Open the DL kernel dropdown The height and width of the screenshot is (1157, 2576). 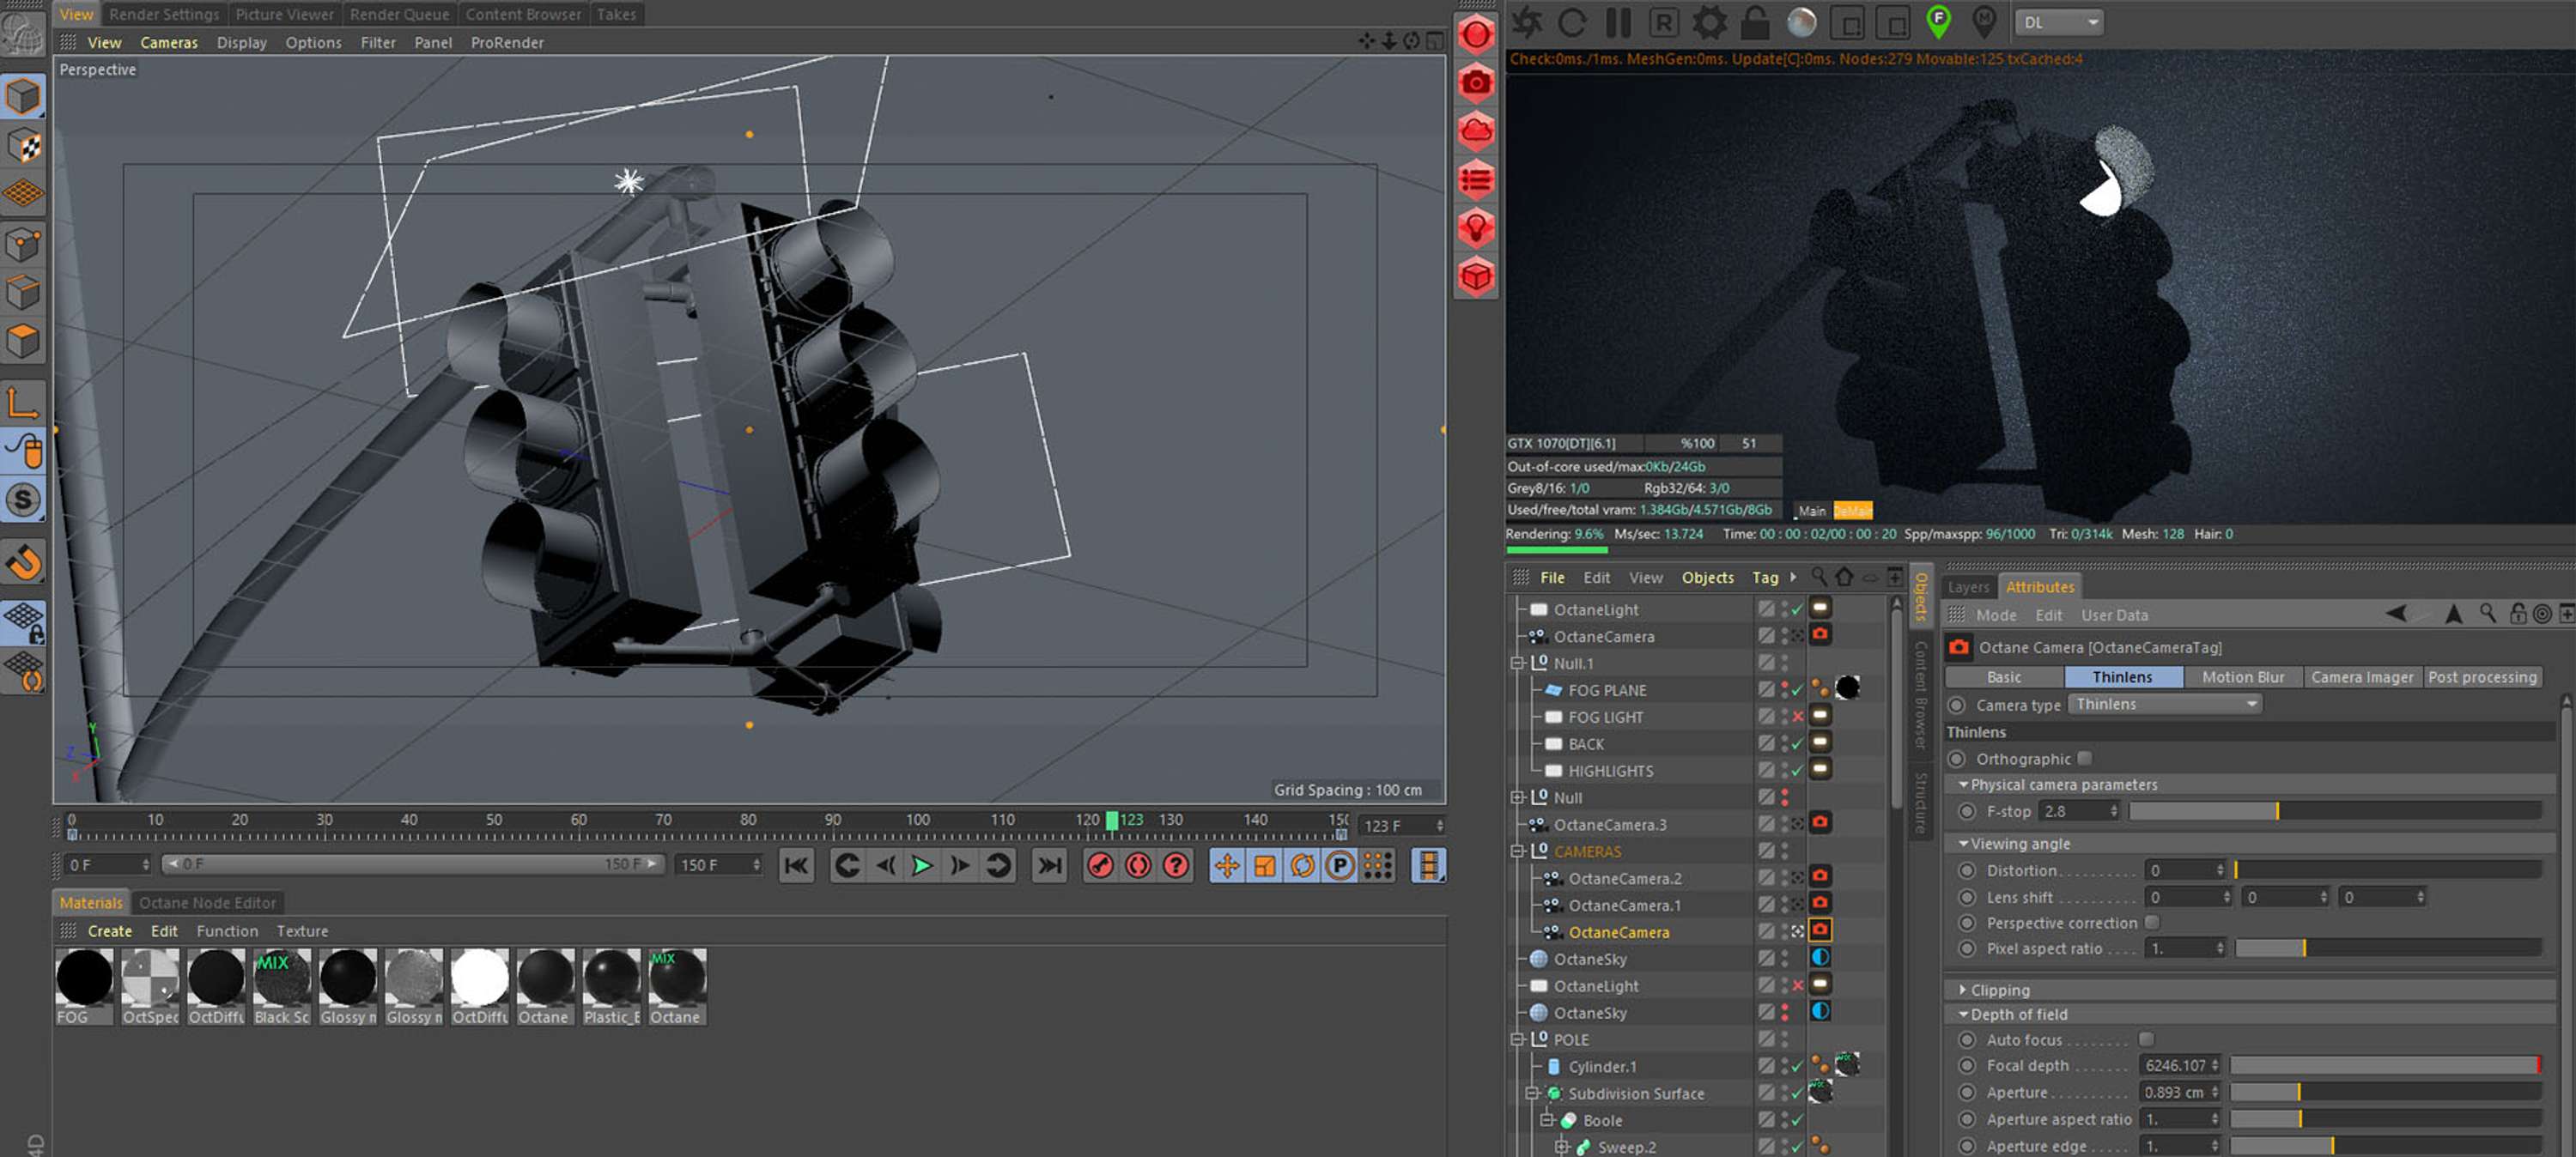point(2059,22)
